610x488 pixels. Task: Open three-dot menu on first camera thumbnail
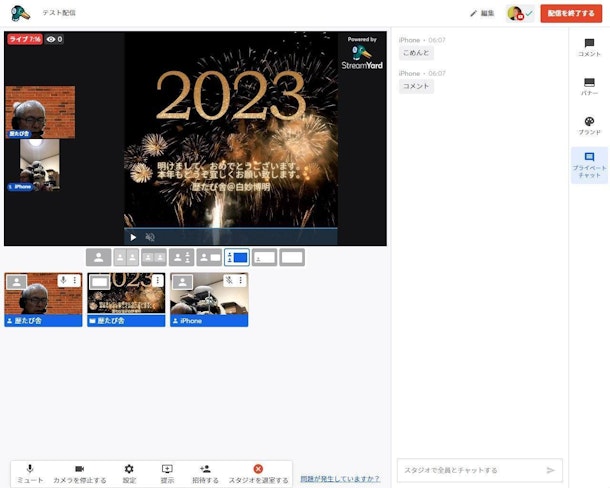click(74, 281)
